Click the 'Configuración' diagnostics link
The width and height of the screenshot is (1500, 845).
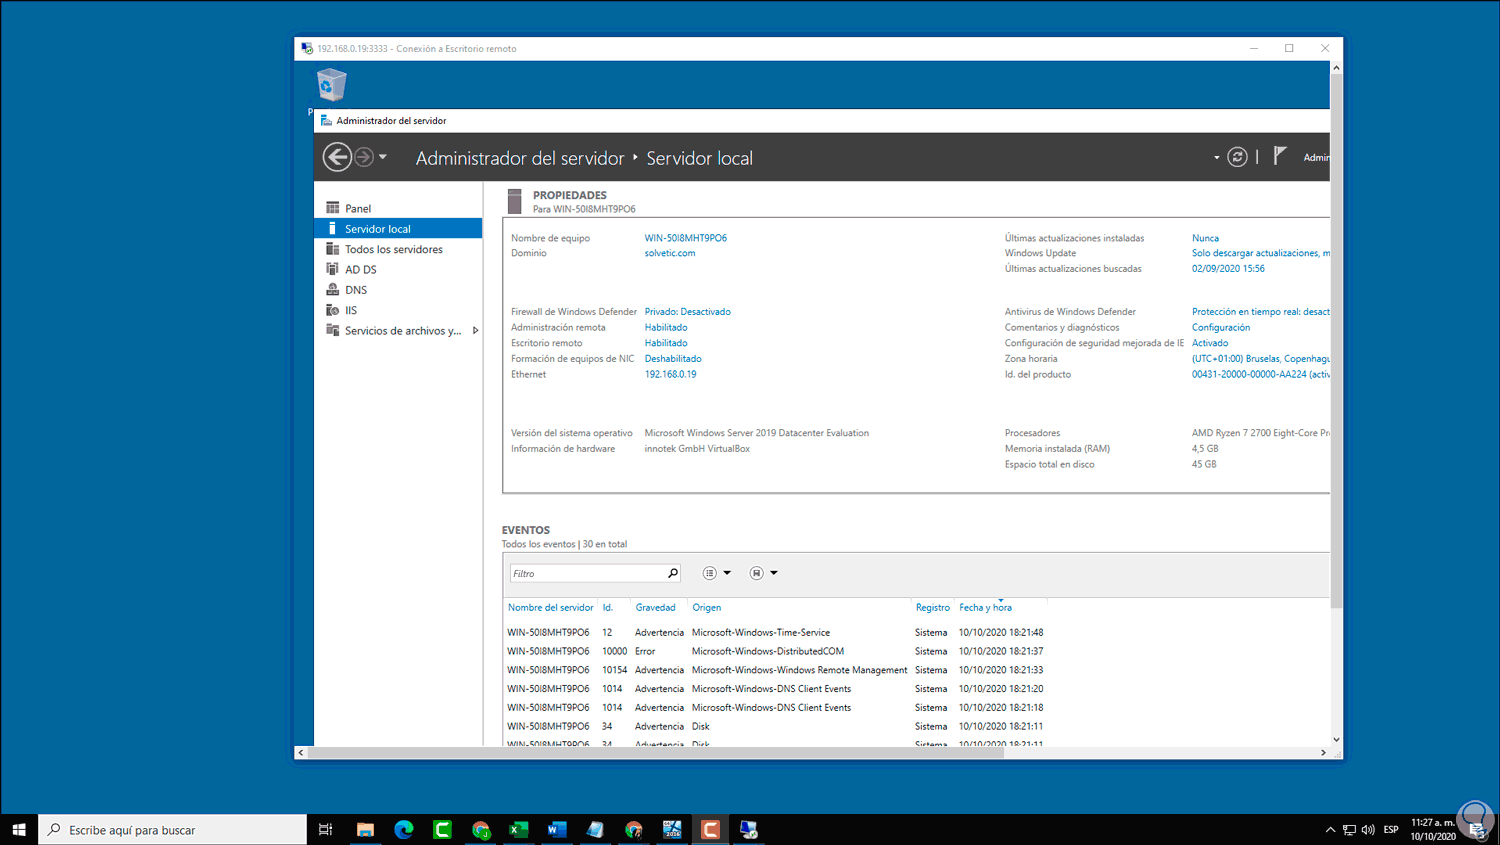coord(1221,327)
